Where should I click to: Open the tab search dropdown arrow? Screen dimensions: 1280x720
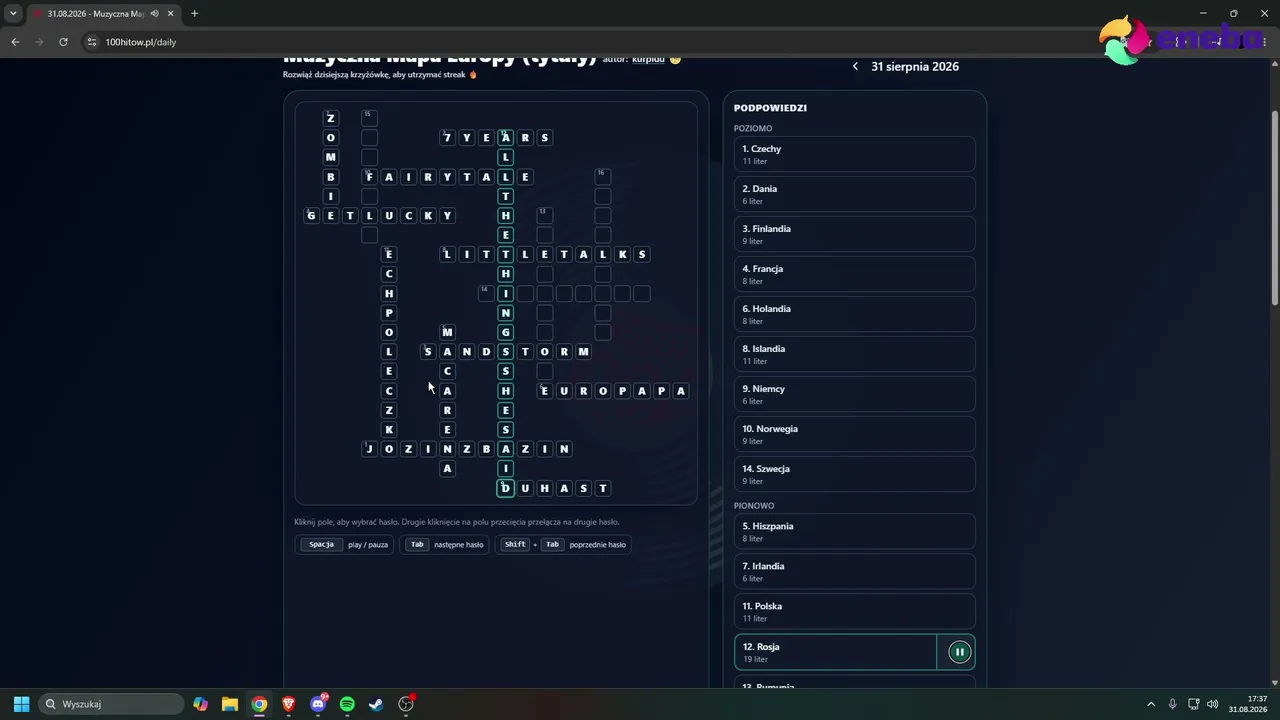(13, 14)
